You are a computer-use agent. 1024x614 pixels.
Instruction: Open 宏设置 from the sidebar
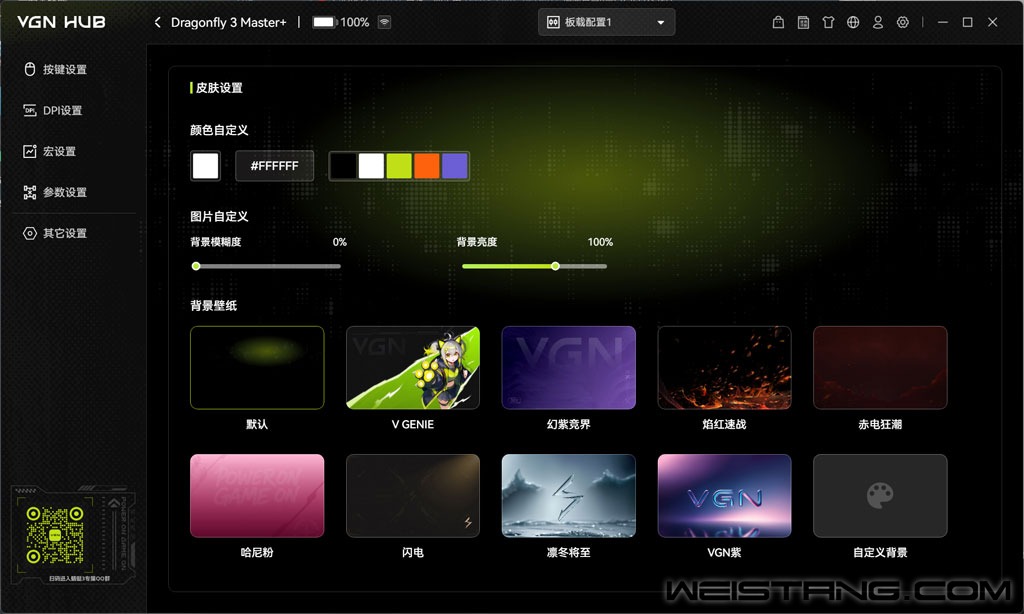click(x=59, y=152)
